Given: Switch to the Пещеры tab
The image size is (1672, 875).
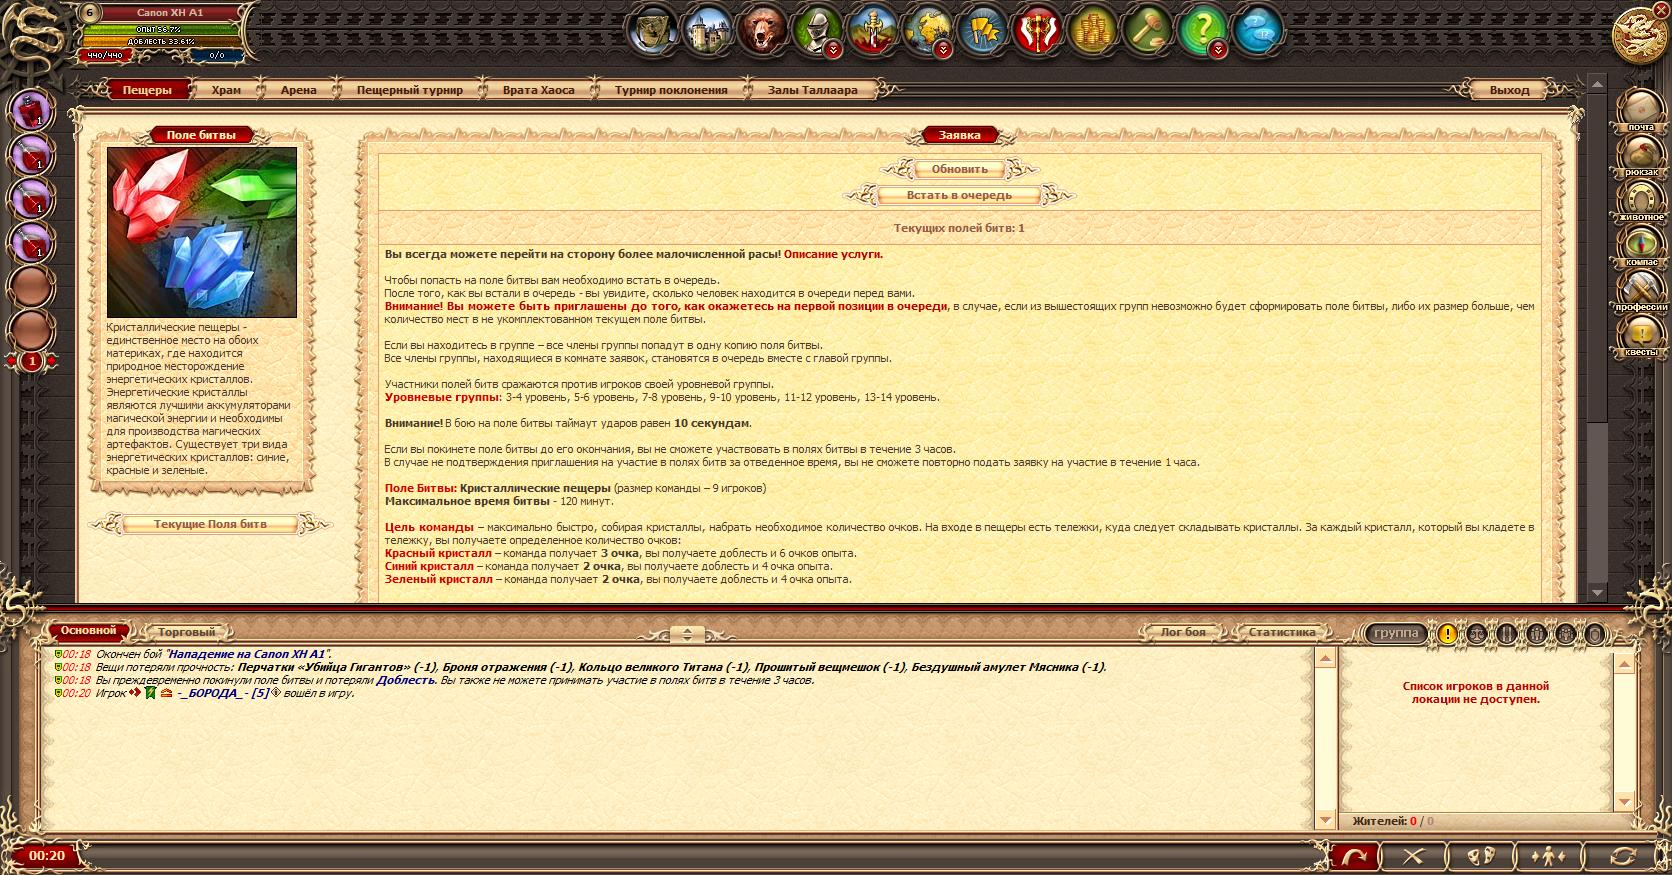Looking at the screenshot, I should click(147, 90).
